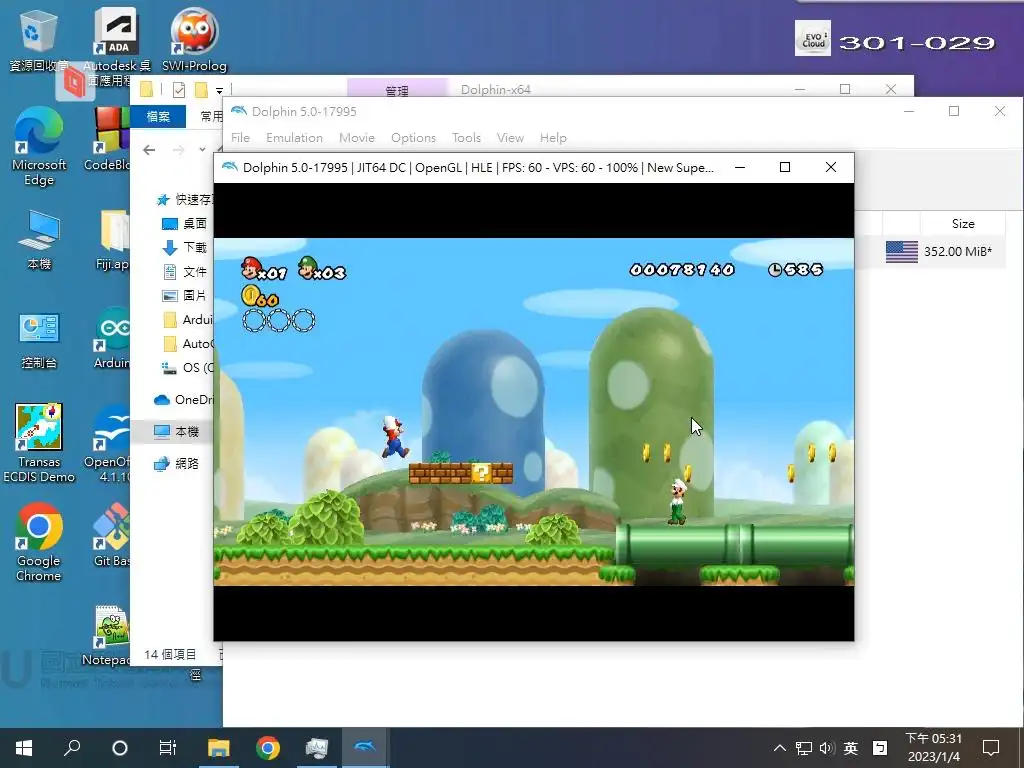Screen dimensions: 1024x768
Task: Open notification center icon
Action: 991,748
